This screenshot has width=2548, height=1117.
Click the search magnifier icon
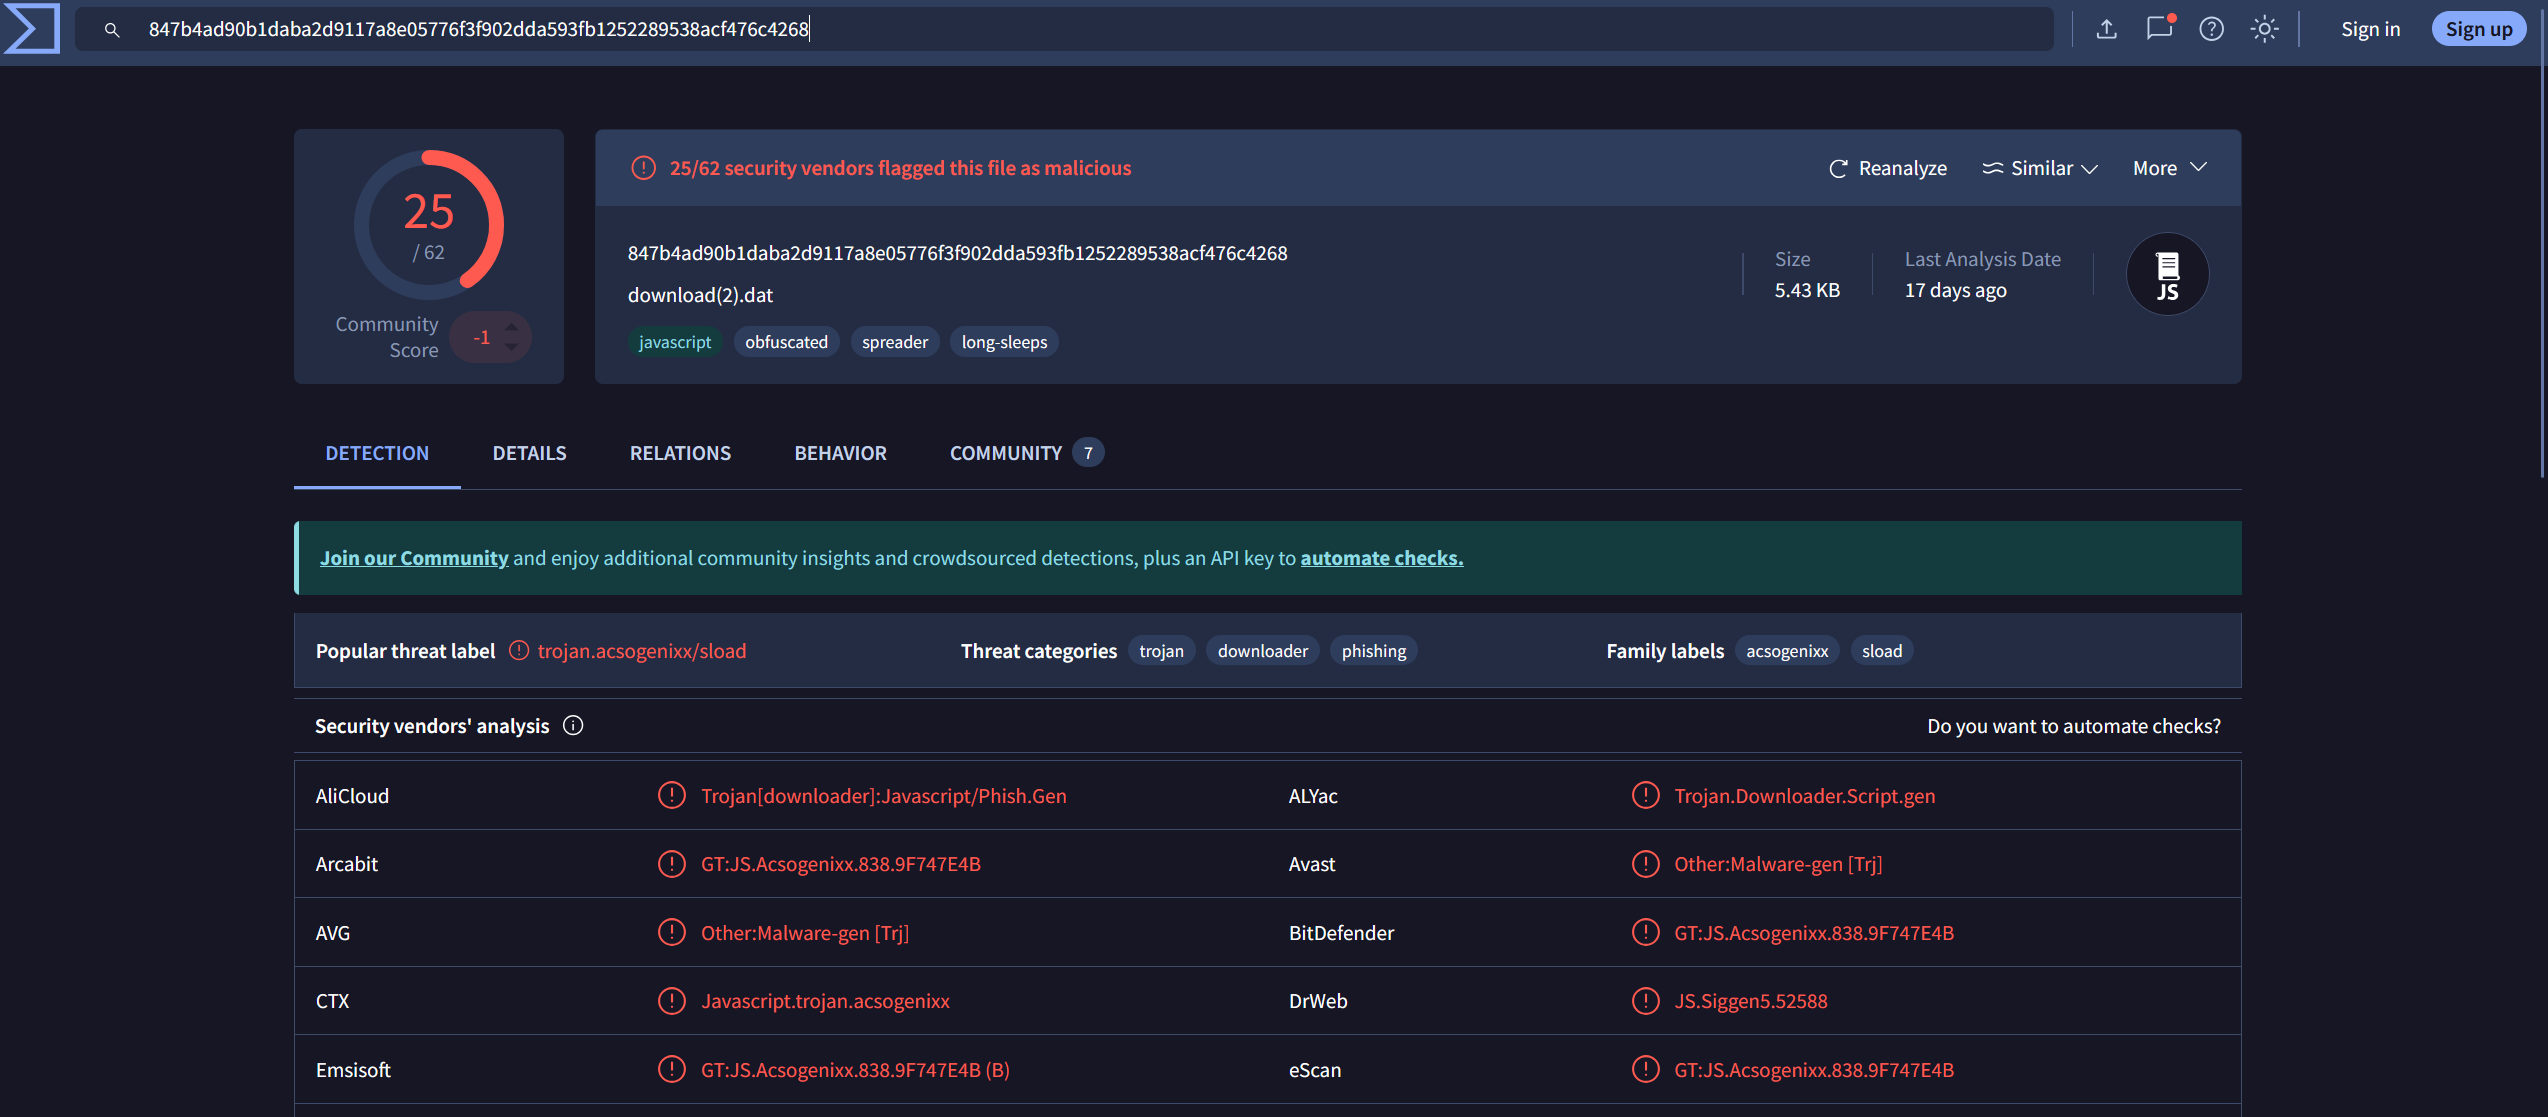(113, 29)
